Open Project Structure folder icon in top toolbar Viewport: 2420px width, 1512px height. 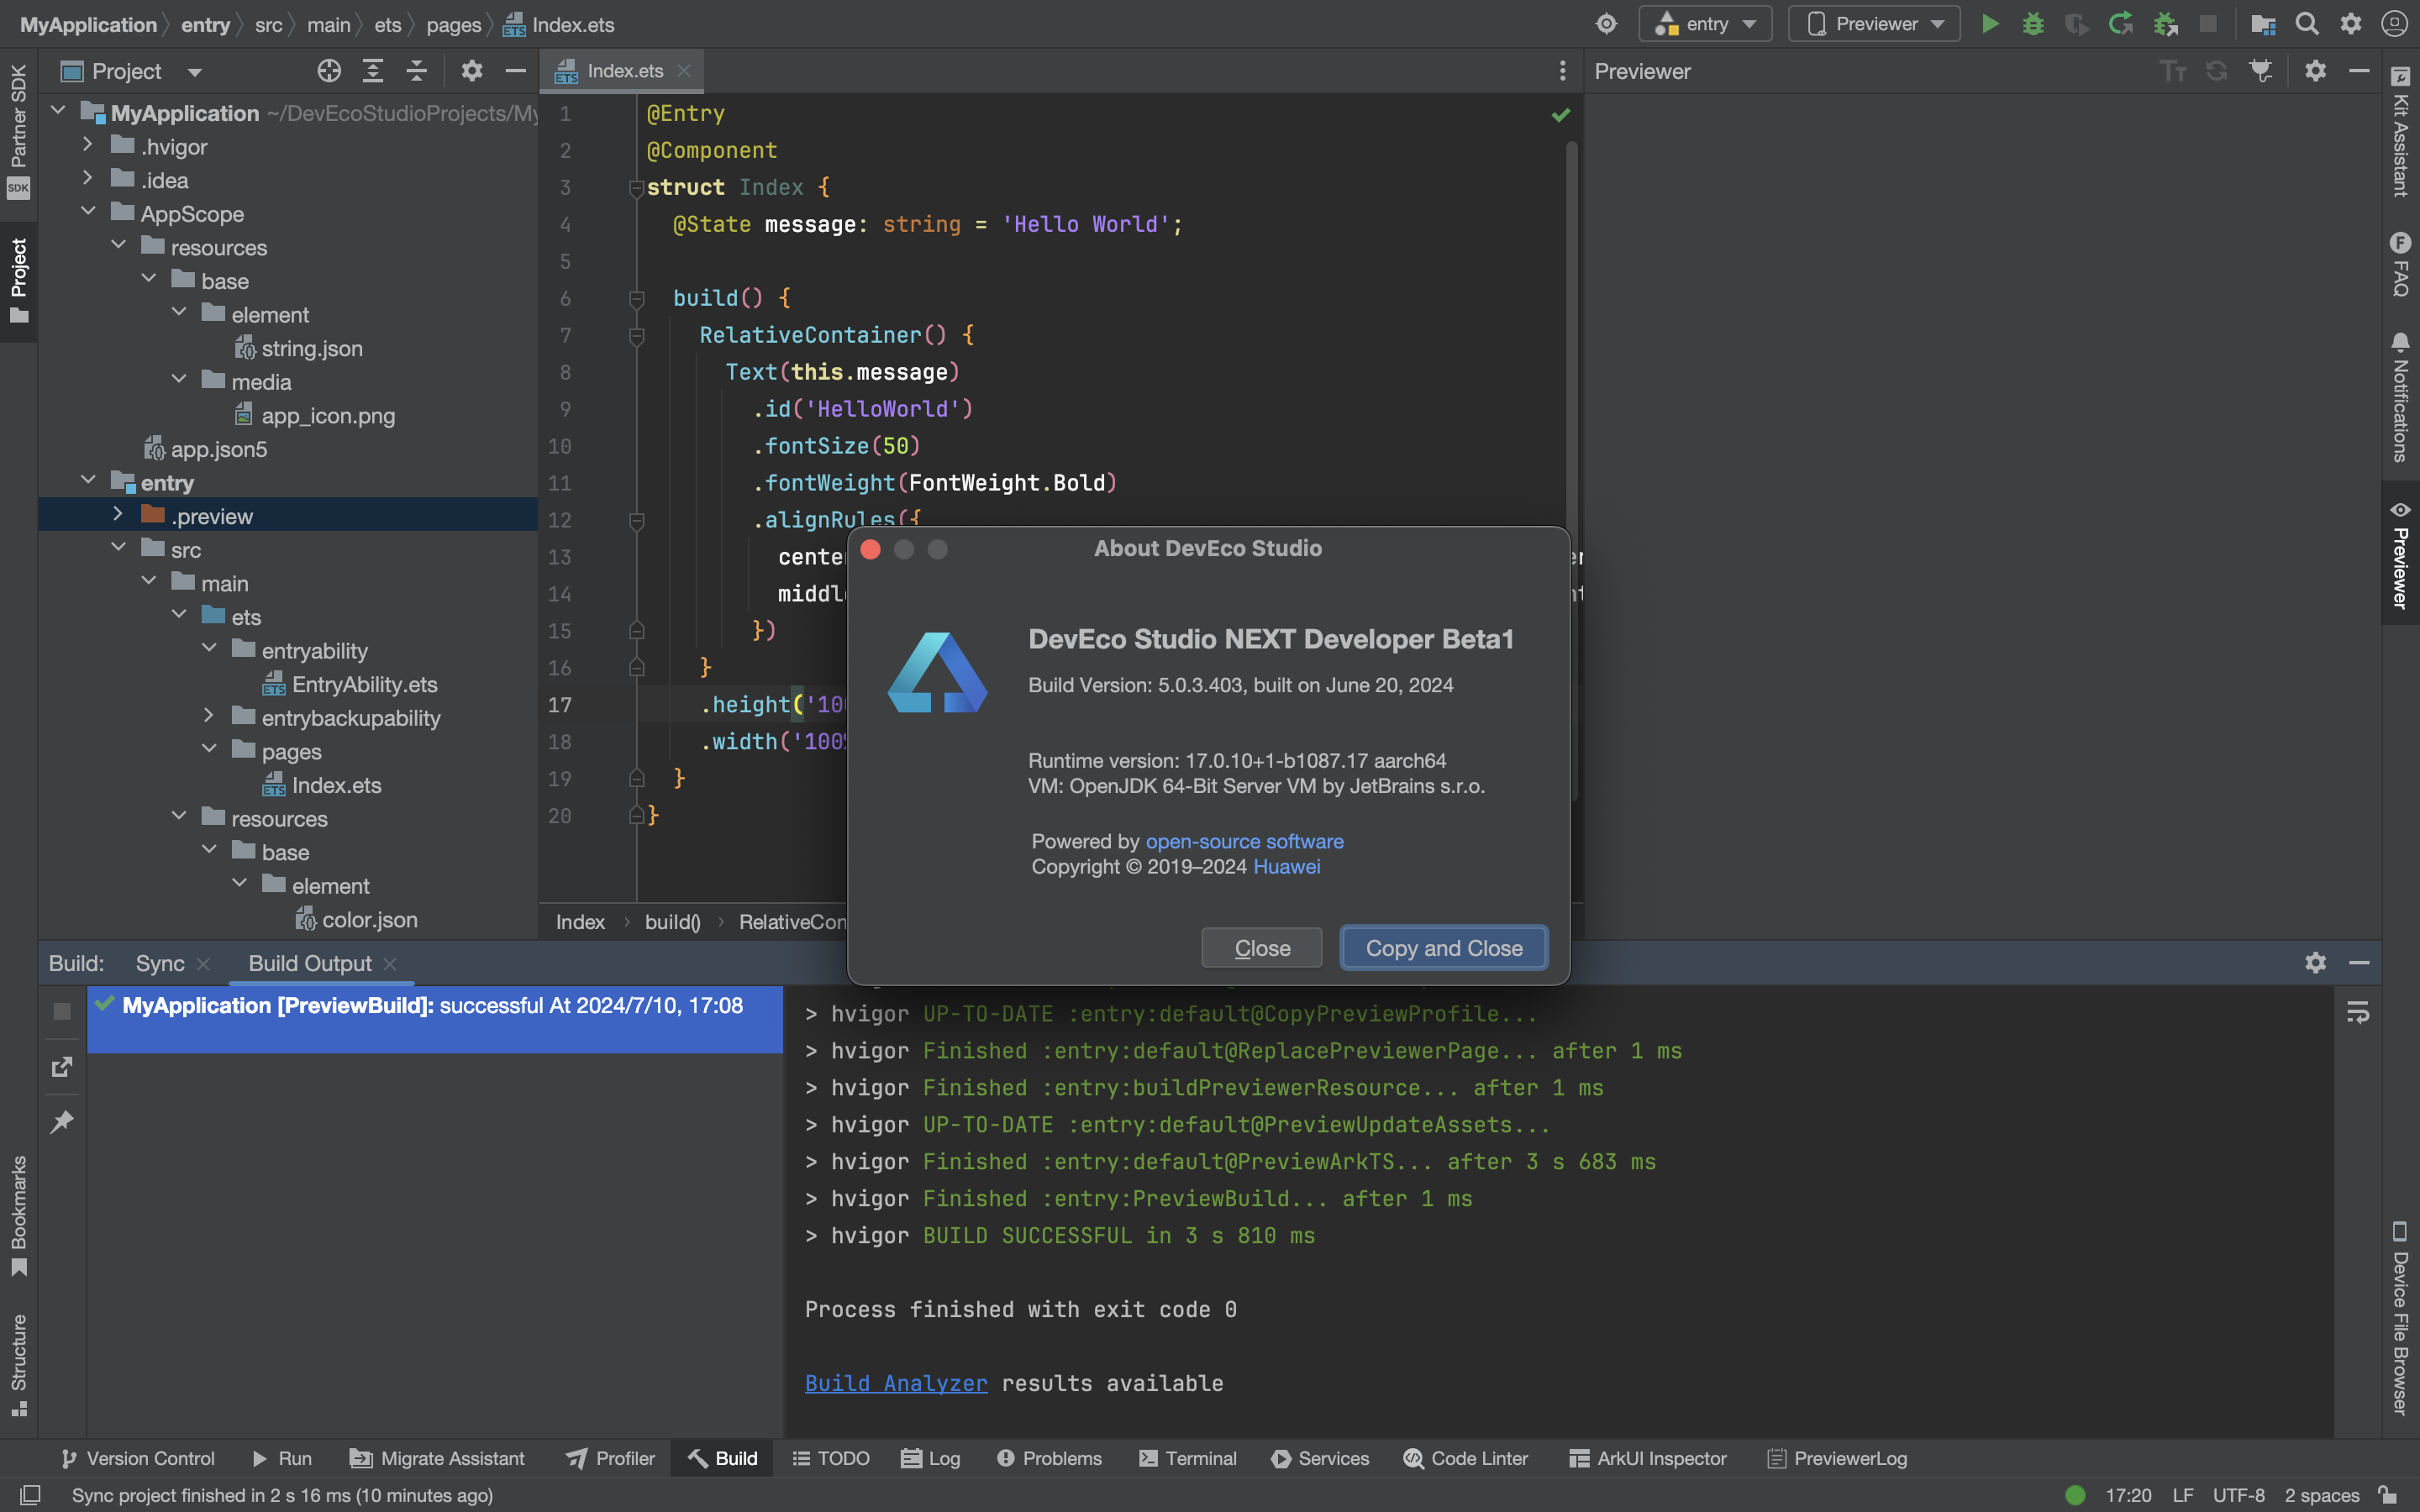(x=2263, y=24)
